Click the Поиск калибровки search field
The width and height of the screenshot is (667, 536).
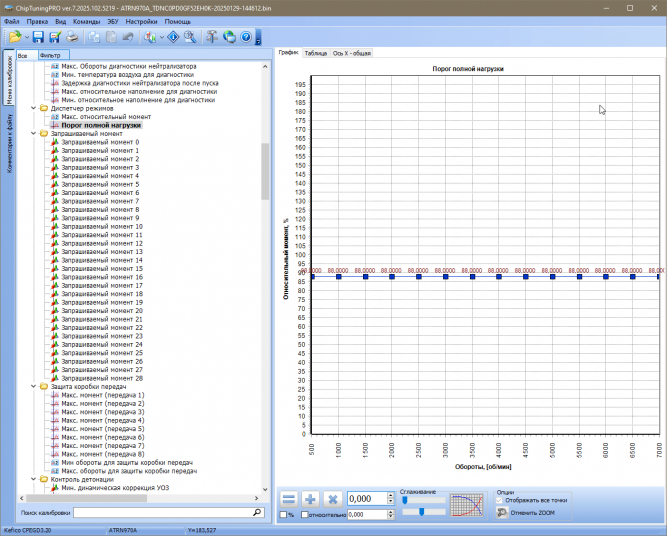pos(168,513)
